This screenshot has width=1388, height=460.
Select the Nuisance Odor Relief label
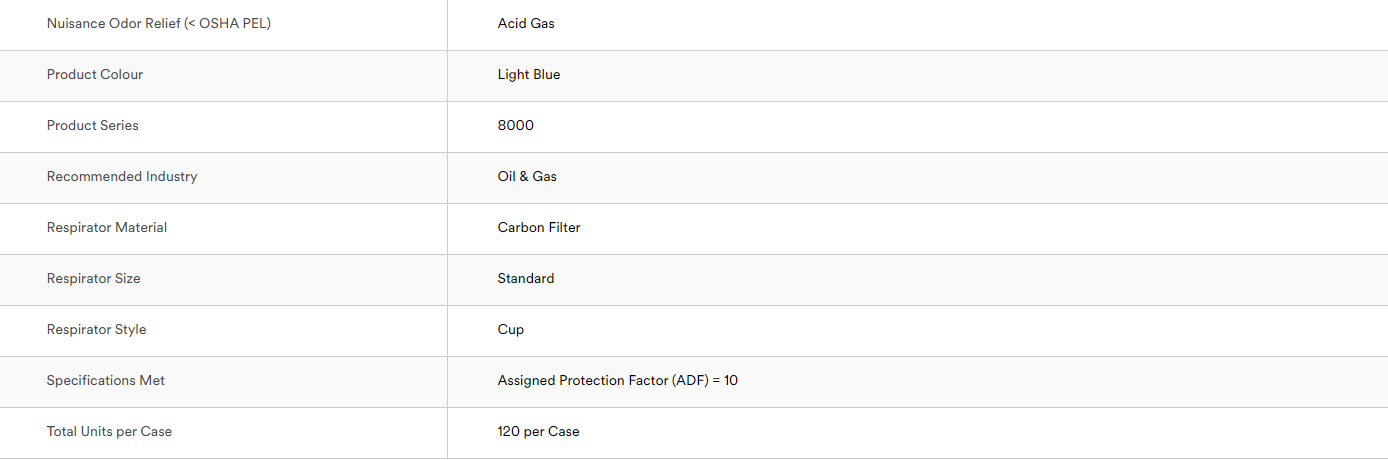159,23
